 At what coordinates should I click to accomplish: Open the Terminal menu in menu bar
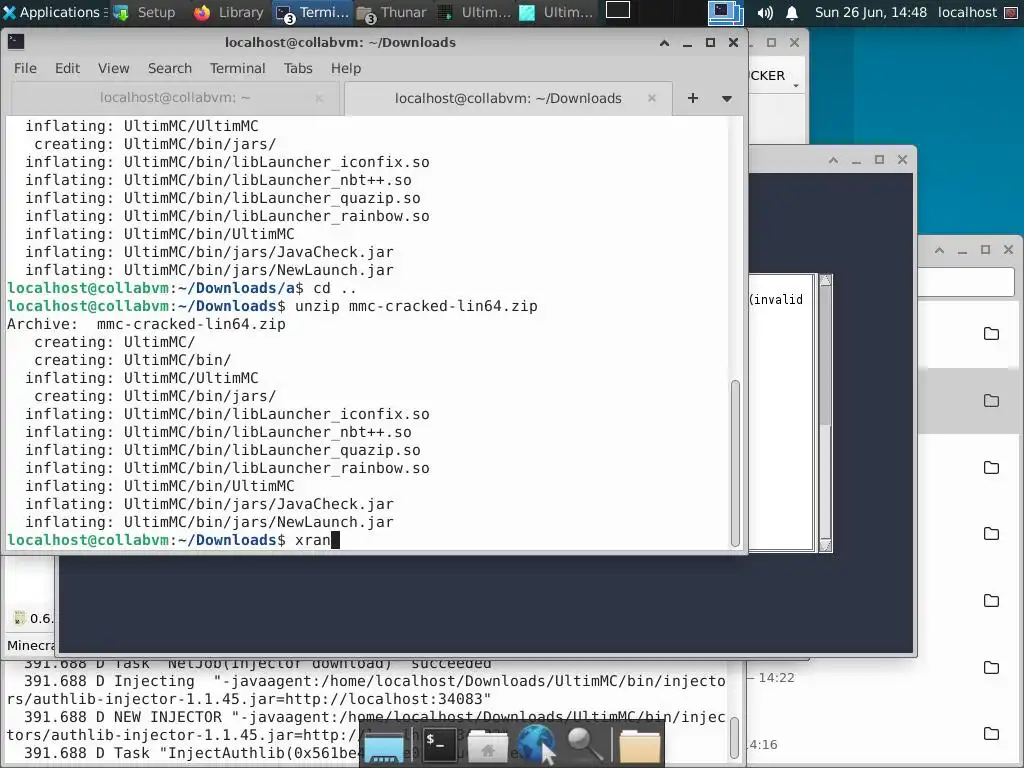coord(237,69)
